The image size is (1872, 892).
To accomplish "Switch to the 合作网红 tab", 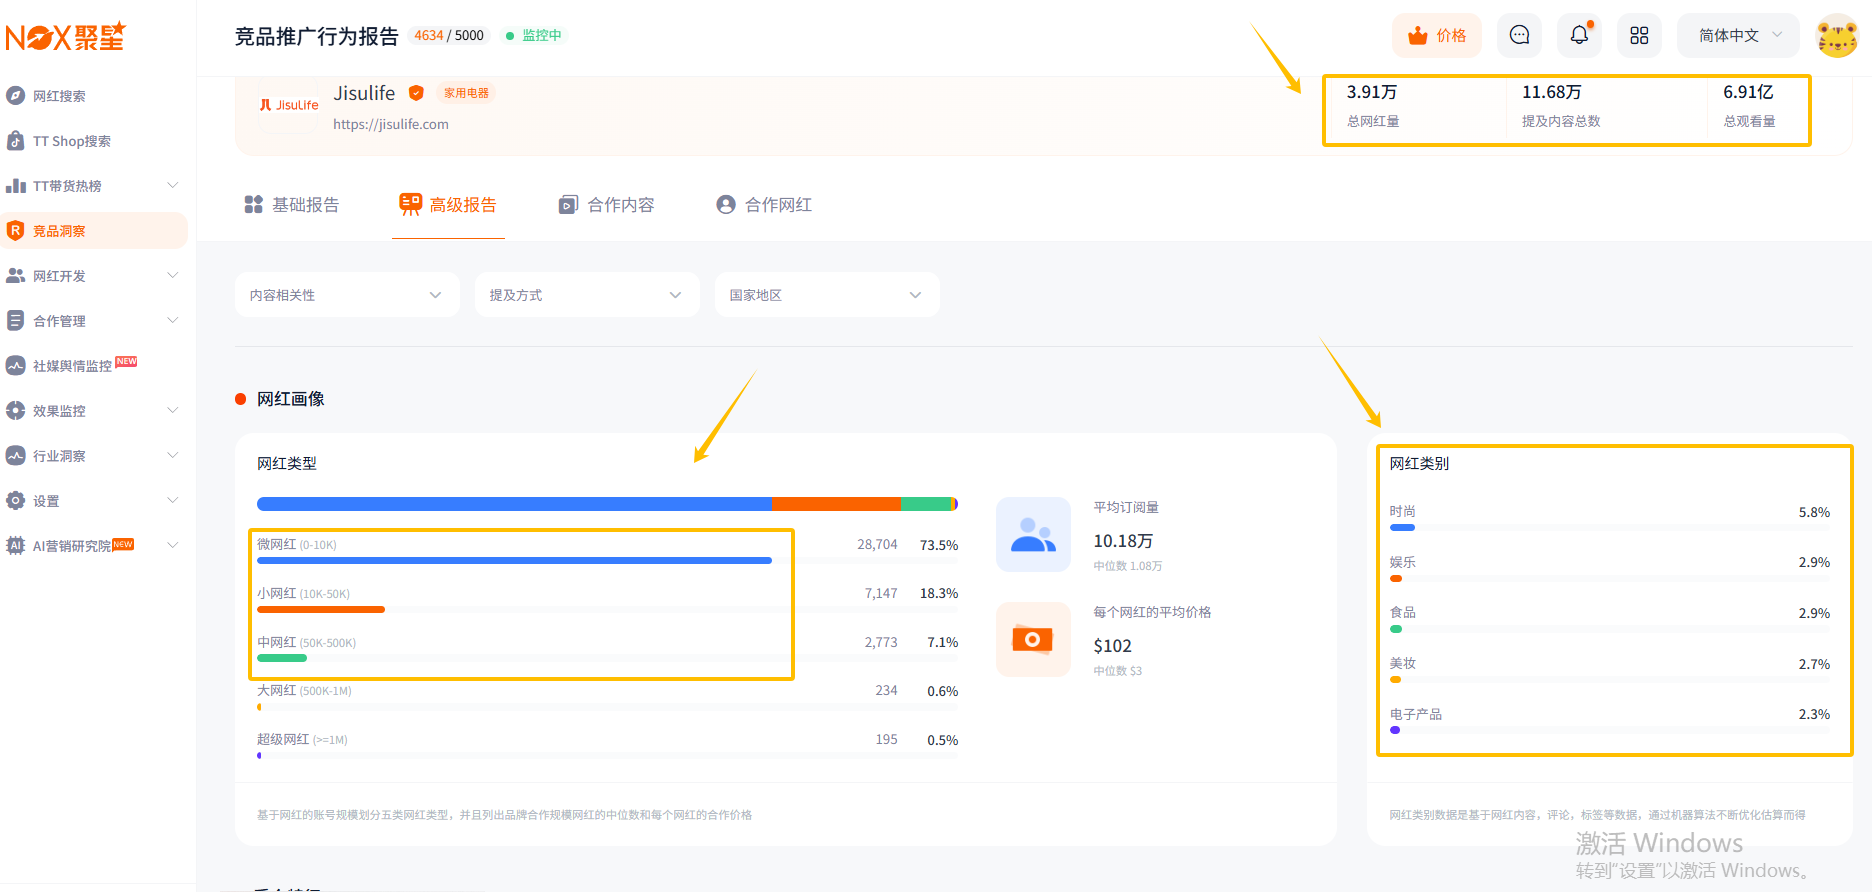I will point(765,205).
